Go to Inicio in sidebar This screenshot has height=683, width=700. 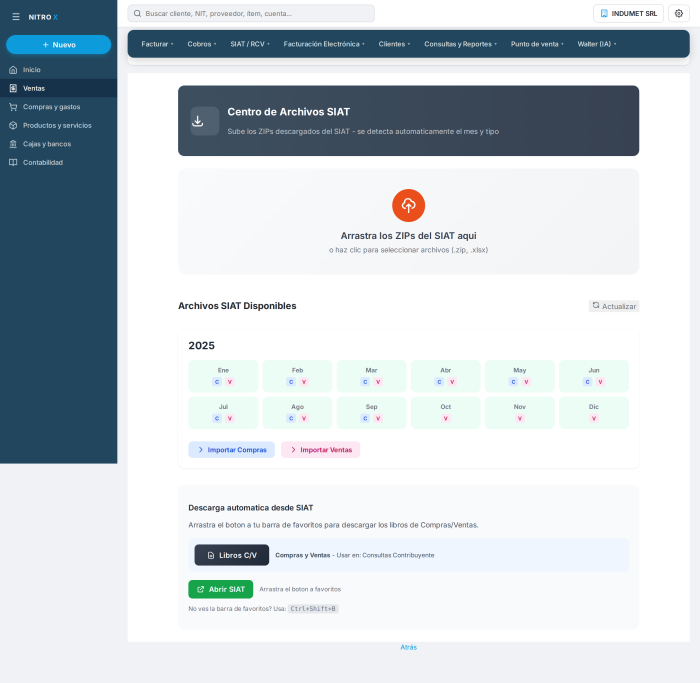[58, 70]
